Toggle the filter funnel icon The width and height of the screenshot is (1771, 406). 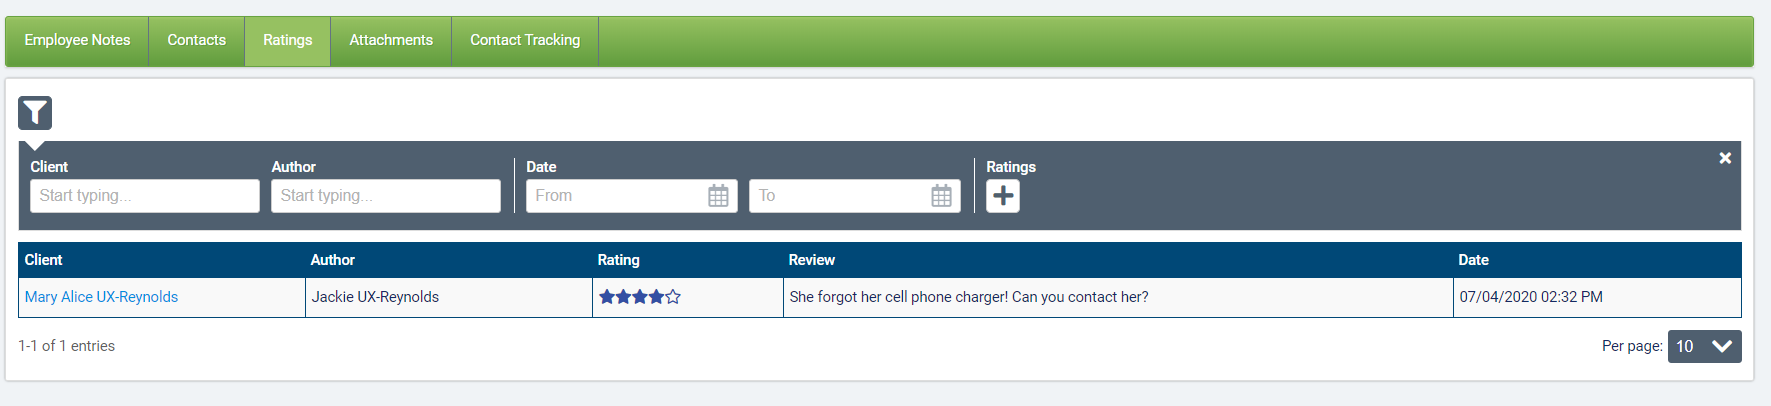pos(35,113)
